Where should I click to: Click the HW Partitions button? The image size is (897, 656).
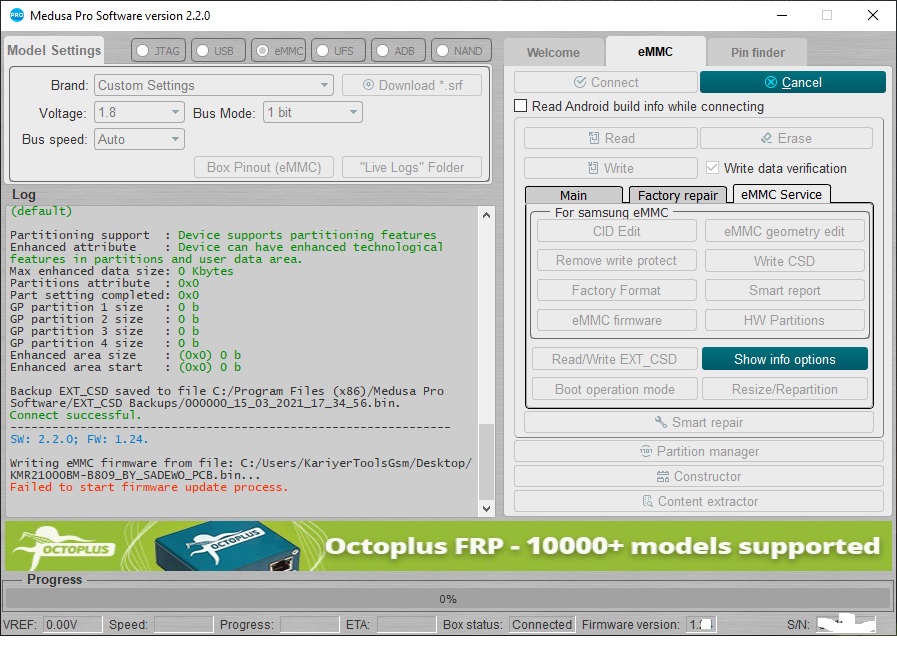[x=784, y=320]
